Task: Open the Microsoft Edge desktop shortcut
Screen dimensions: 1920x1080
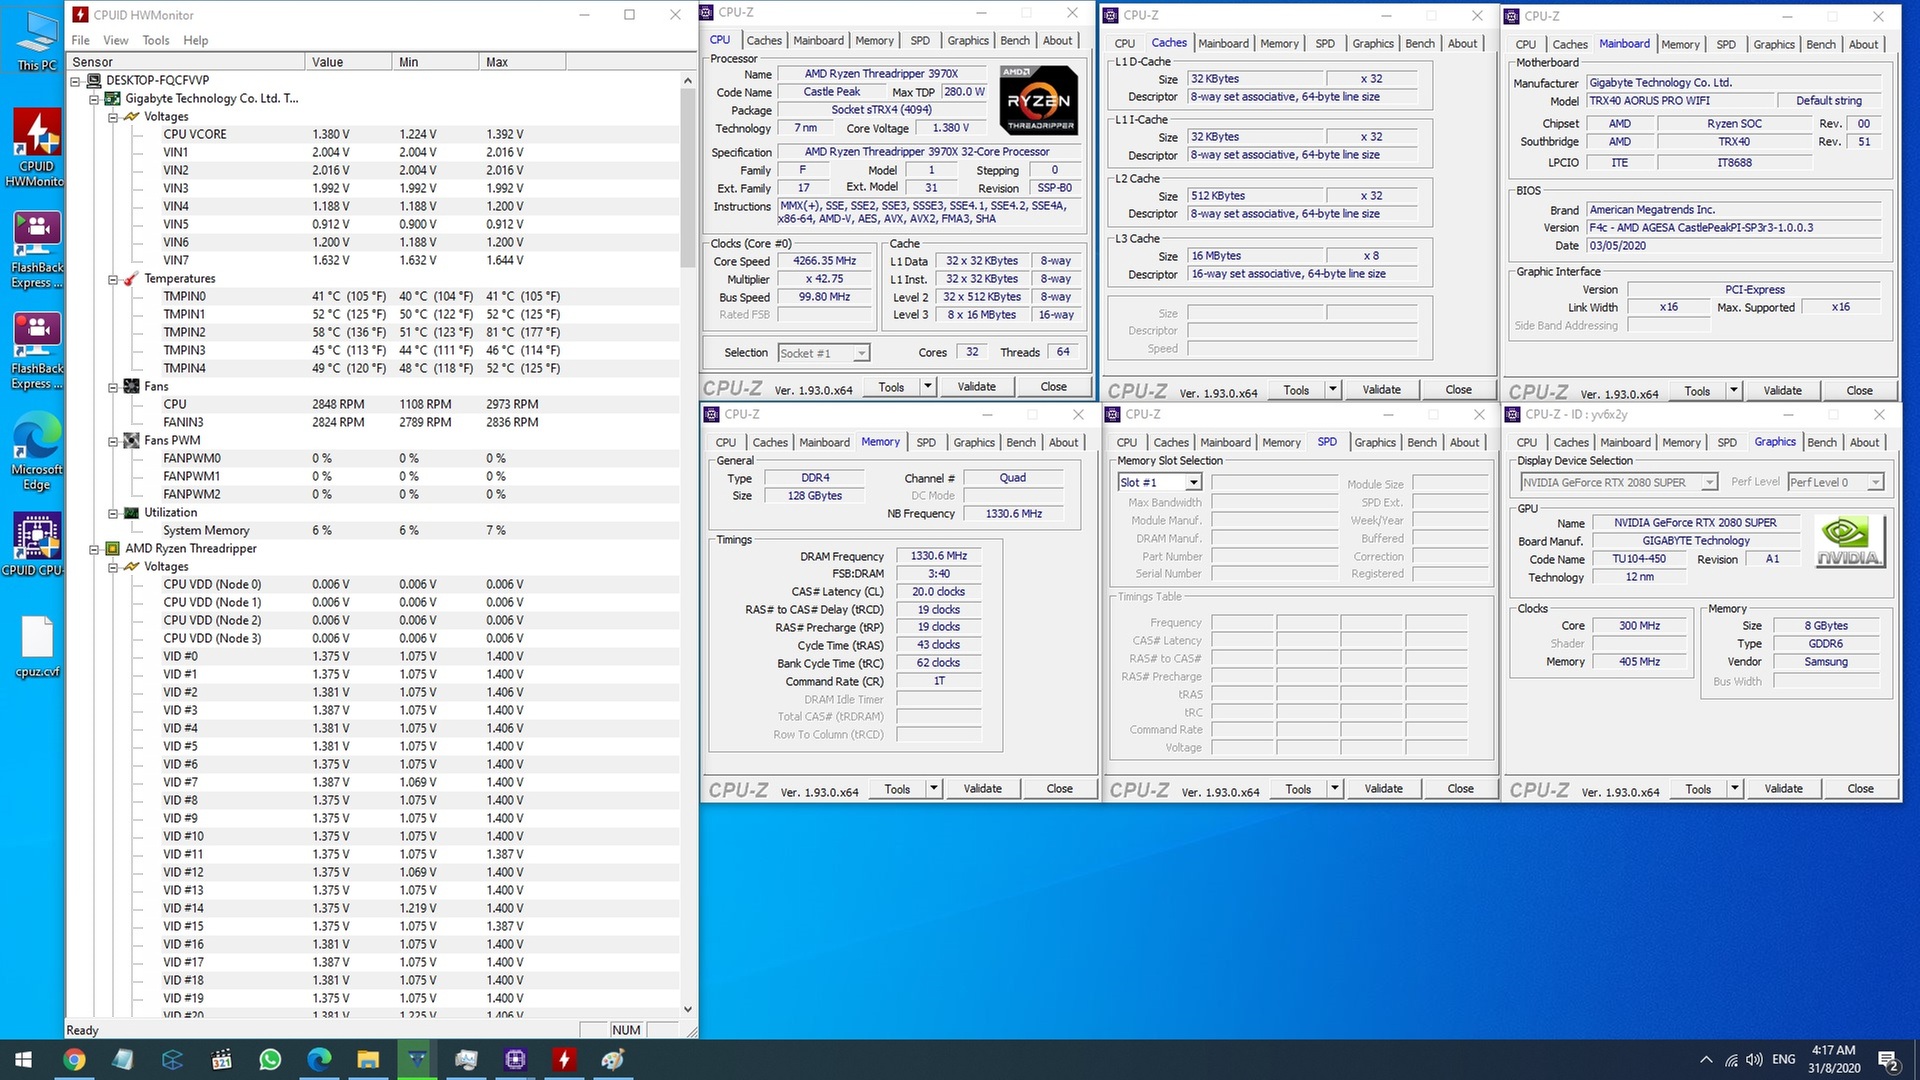Action: tap(36, 451)
